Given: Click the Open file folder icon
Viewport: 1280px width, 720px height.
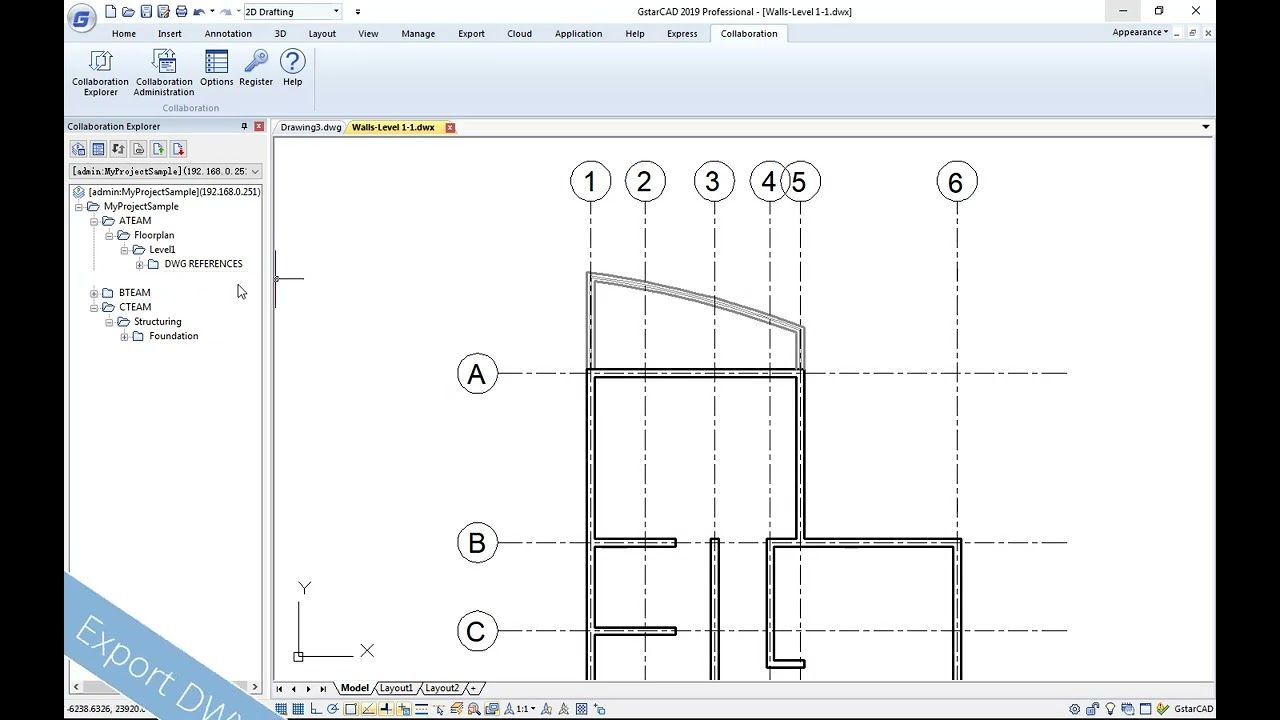Looking at the screenshot, I should [128, 12].
